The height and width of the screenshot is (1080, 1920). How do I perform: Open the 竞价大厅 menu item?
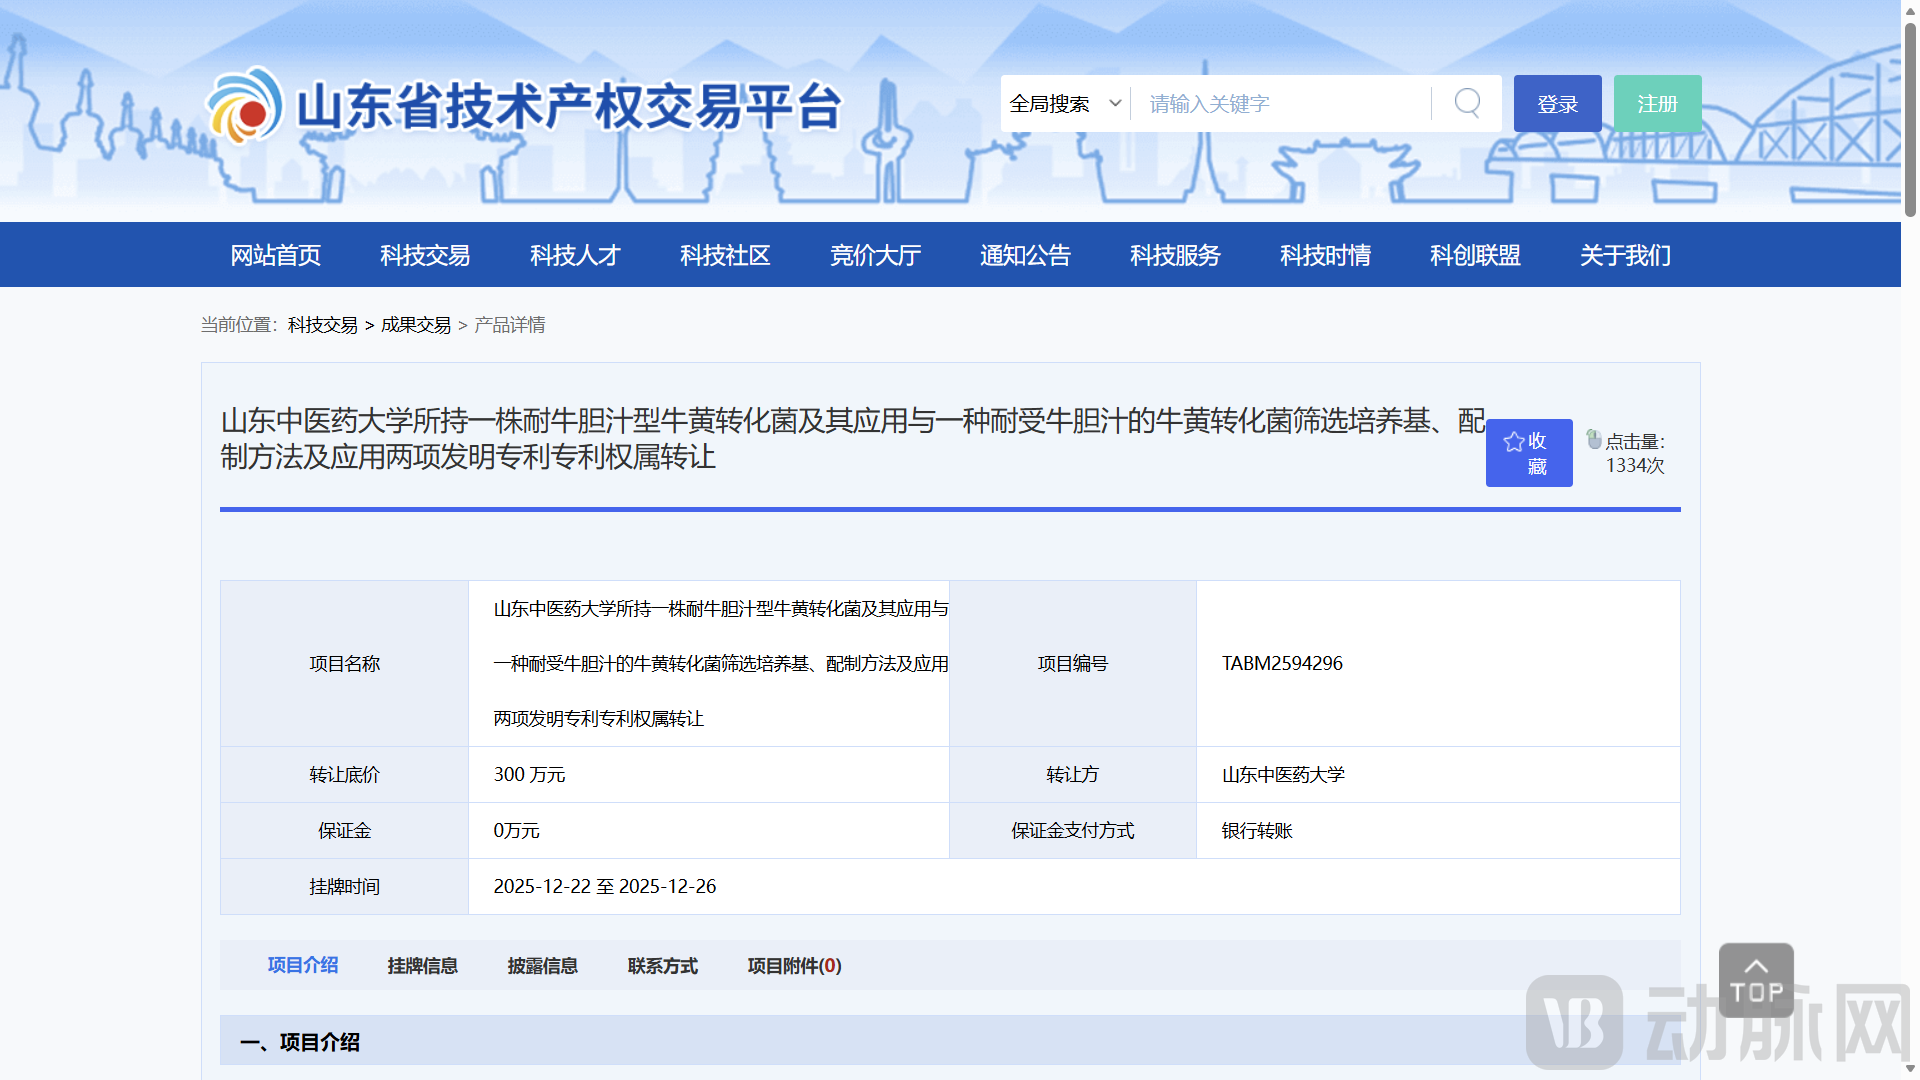click(x=875, y=255)
